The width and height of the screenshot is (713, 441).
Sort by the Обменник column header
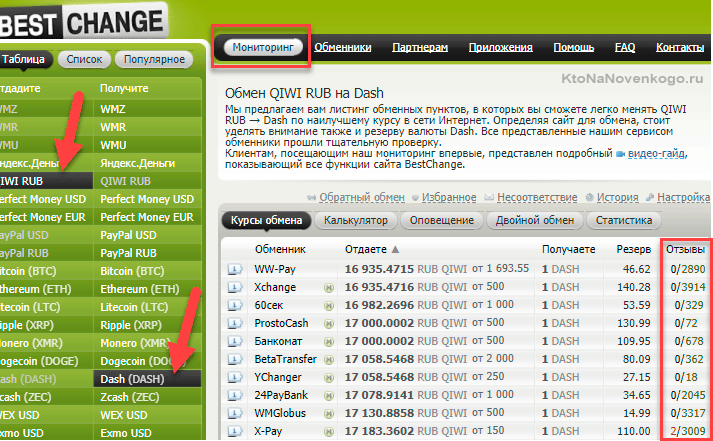(x=280, y=250)
